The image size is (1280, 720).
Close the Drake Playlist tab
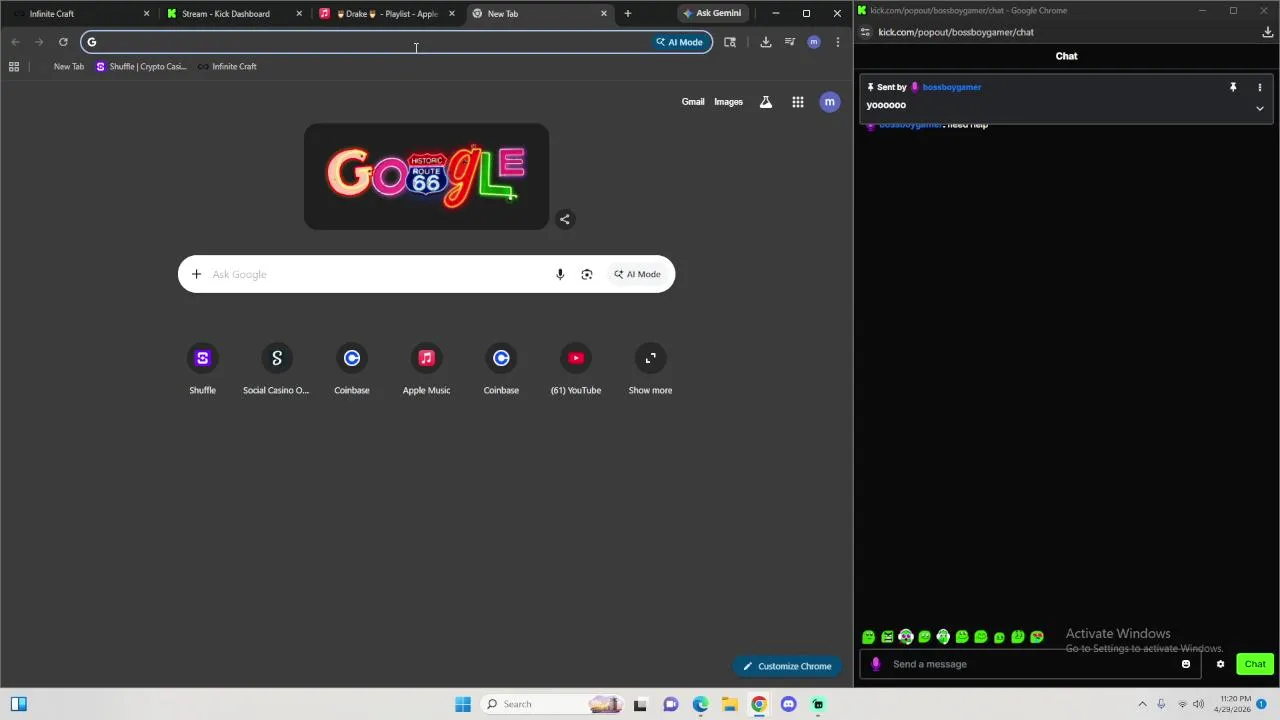coord(452,14)
